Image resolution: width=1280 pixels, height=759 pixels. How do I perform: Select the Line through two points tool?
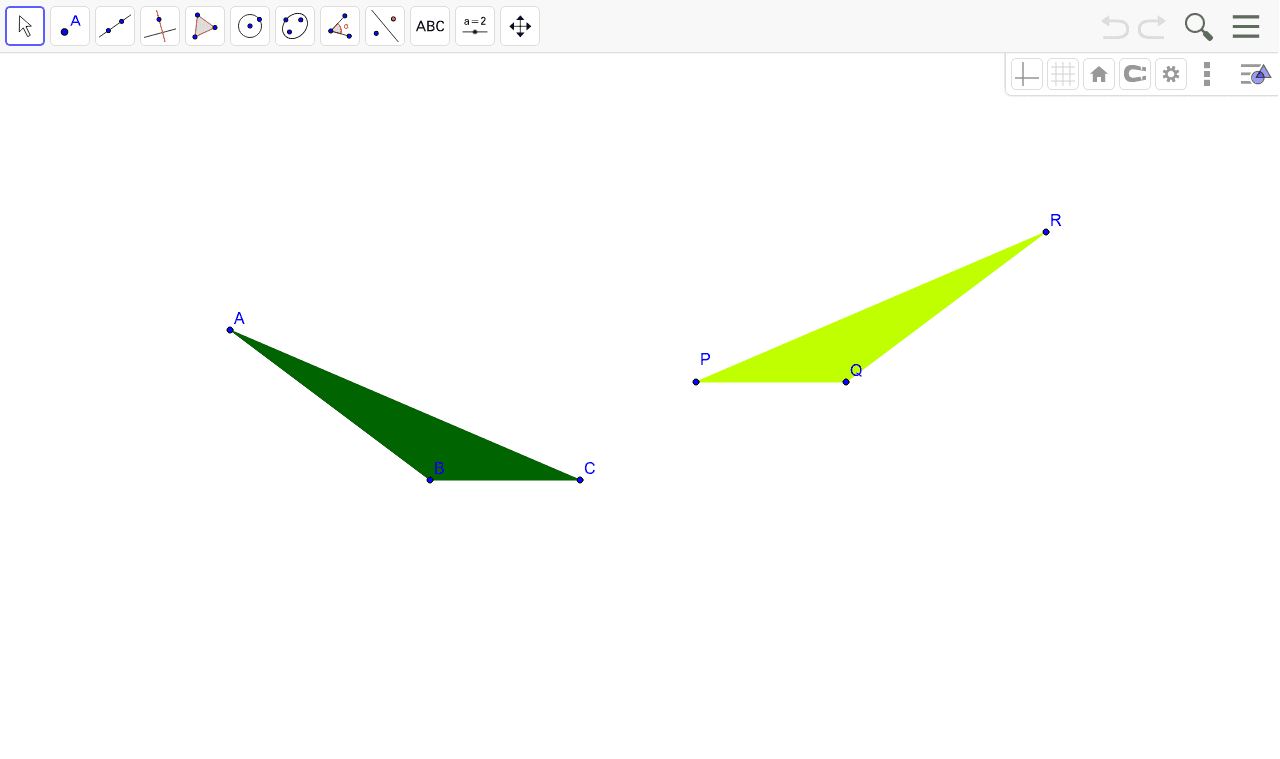pyautogui.click(x=115, y=26)
